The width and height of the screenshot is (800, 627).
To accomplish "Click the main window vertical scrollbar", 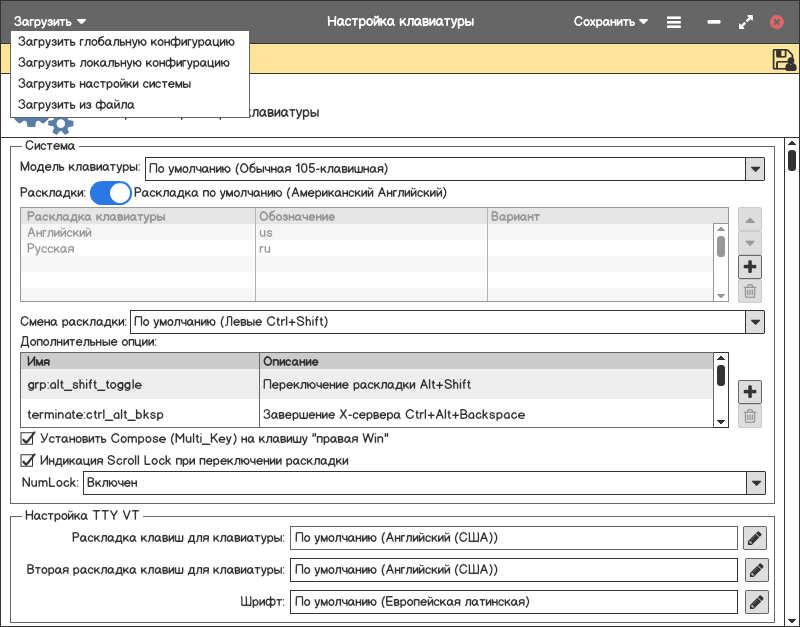I will click(792, 160).
